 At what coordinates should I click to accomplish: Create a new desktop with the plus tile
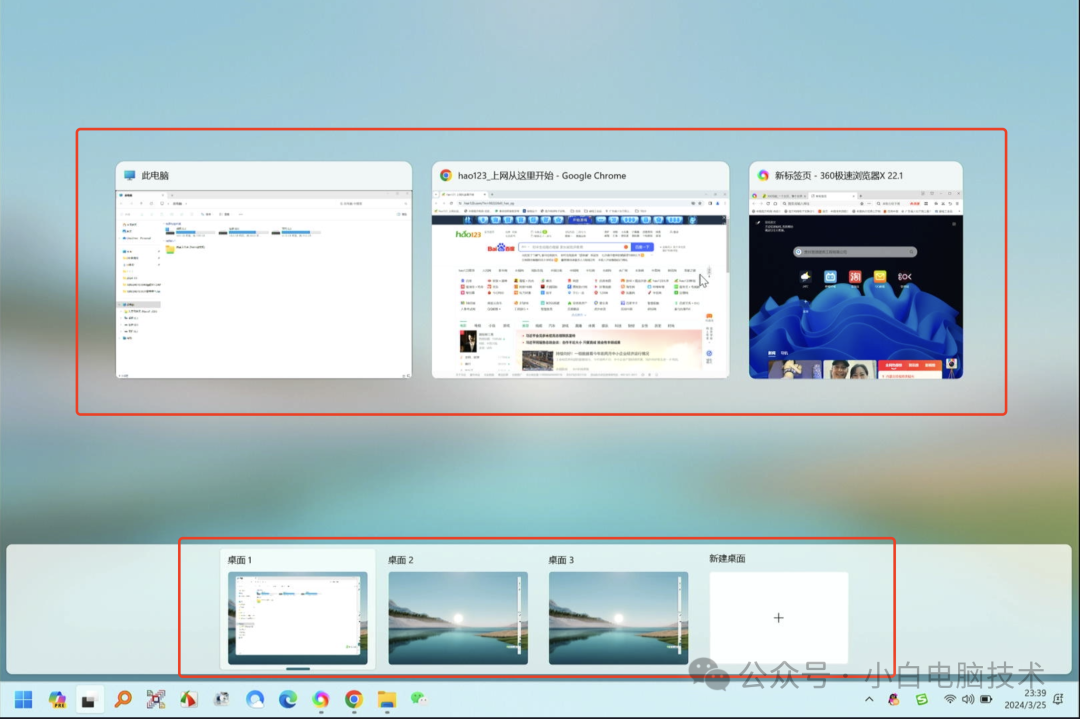[x=778, y=618]
